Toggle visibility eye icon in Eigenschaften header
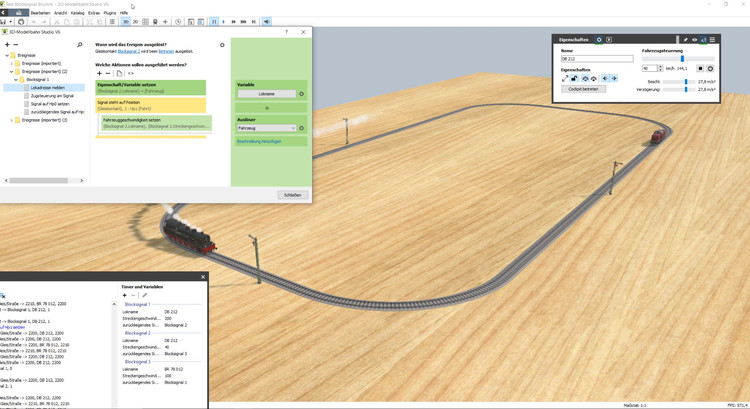The width and height of the screenshot is (750, 409). [x=694, y=40]
